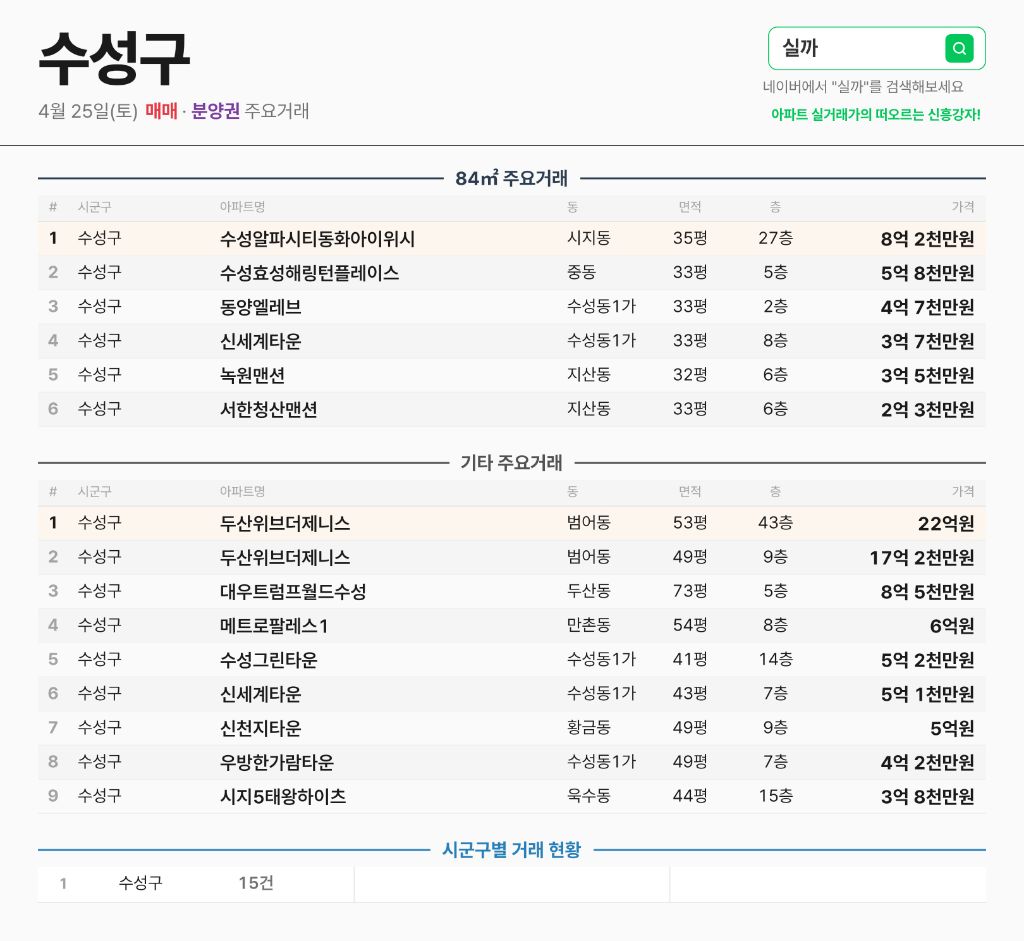Click the 6억원 price
This screenshot has width=1024, height=941.
(952, 626)
